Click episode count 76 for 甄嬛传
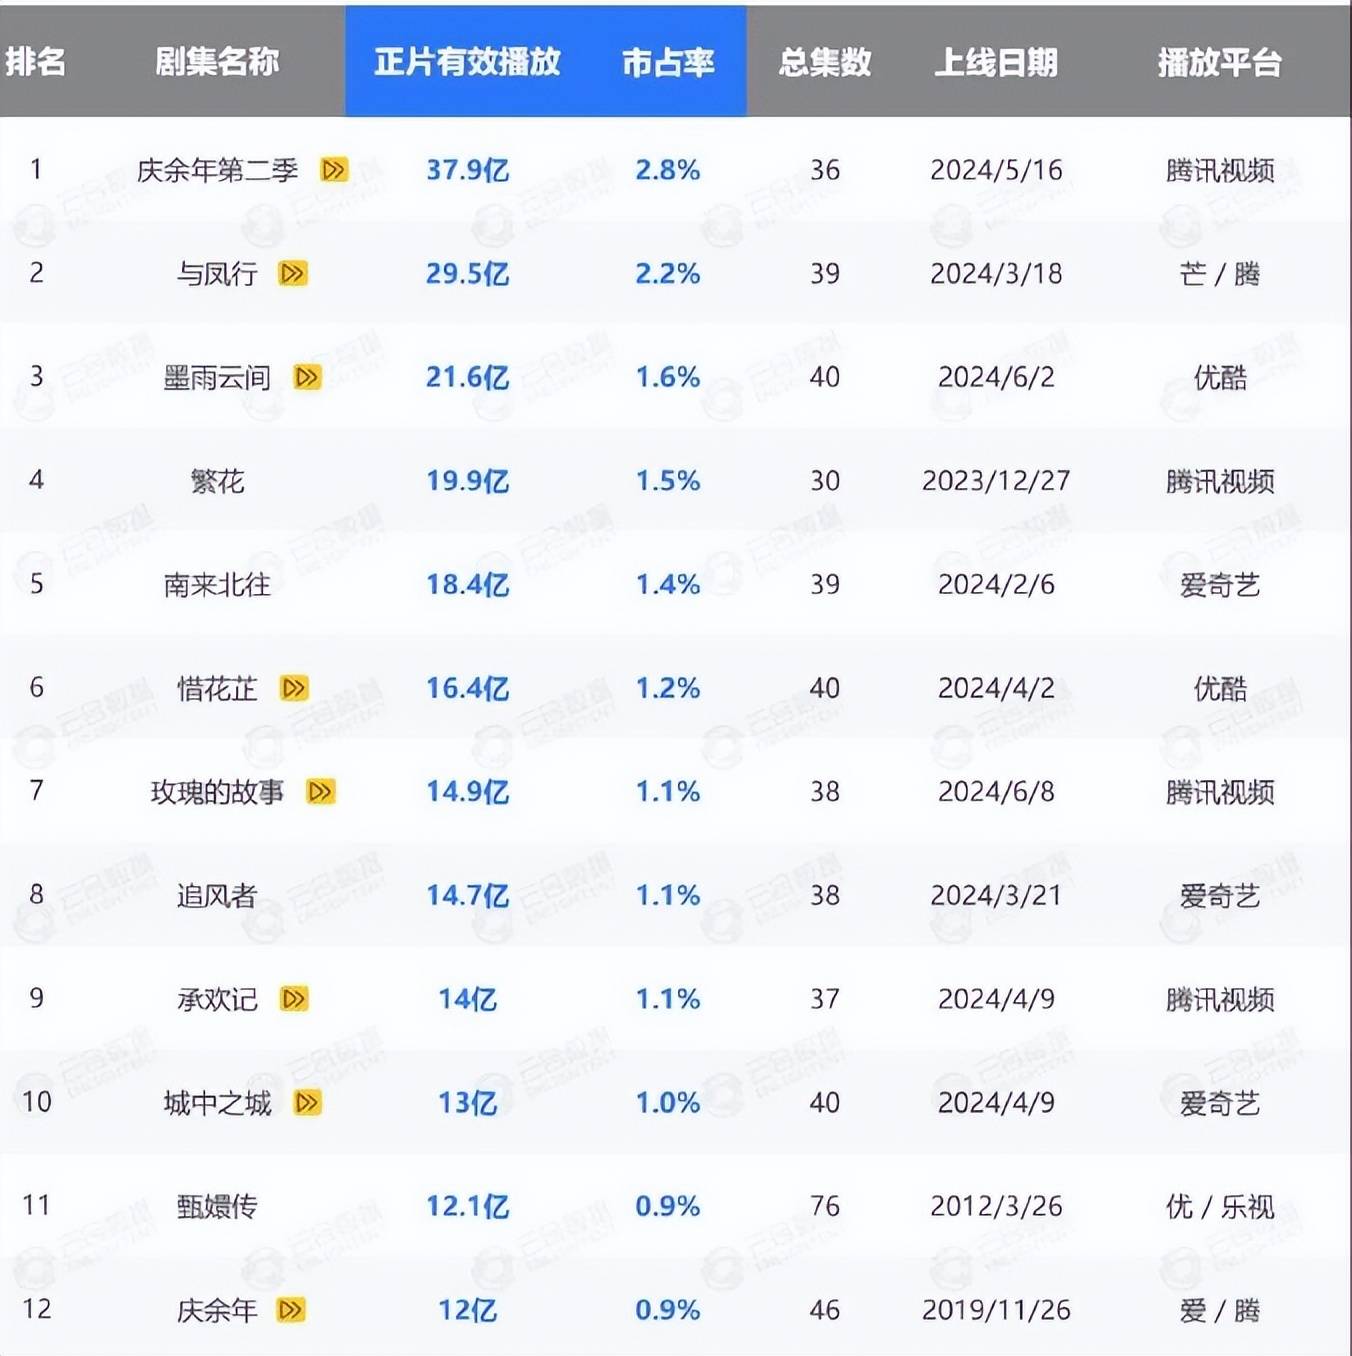 pyautogui.click(x=825, y=1206)
